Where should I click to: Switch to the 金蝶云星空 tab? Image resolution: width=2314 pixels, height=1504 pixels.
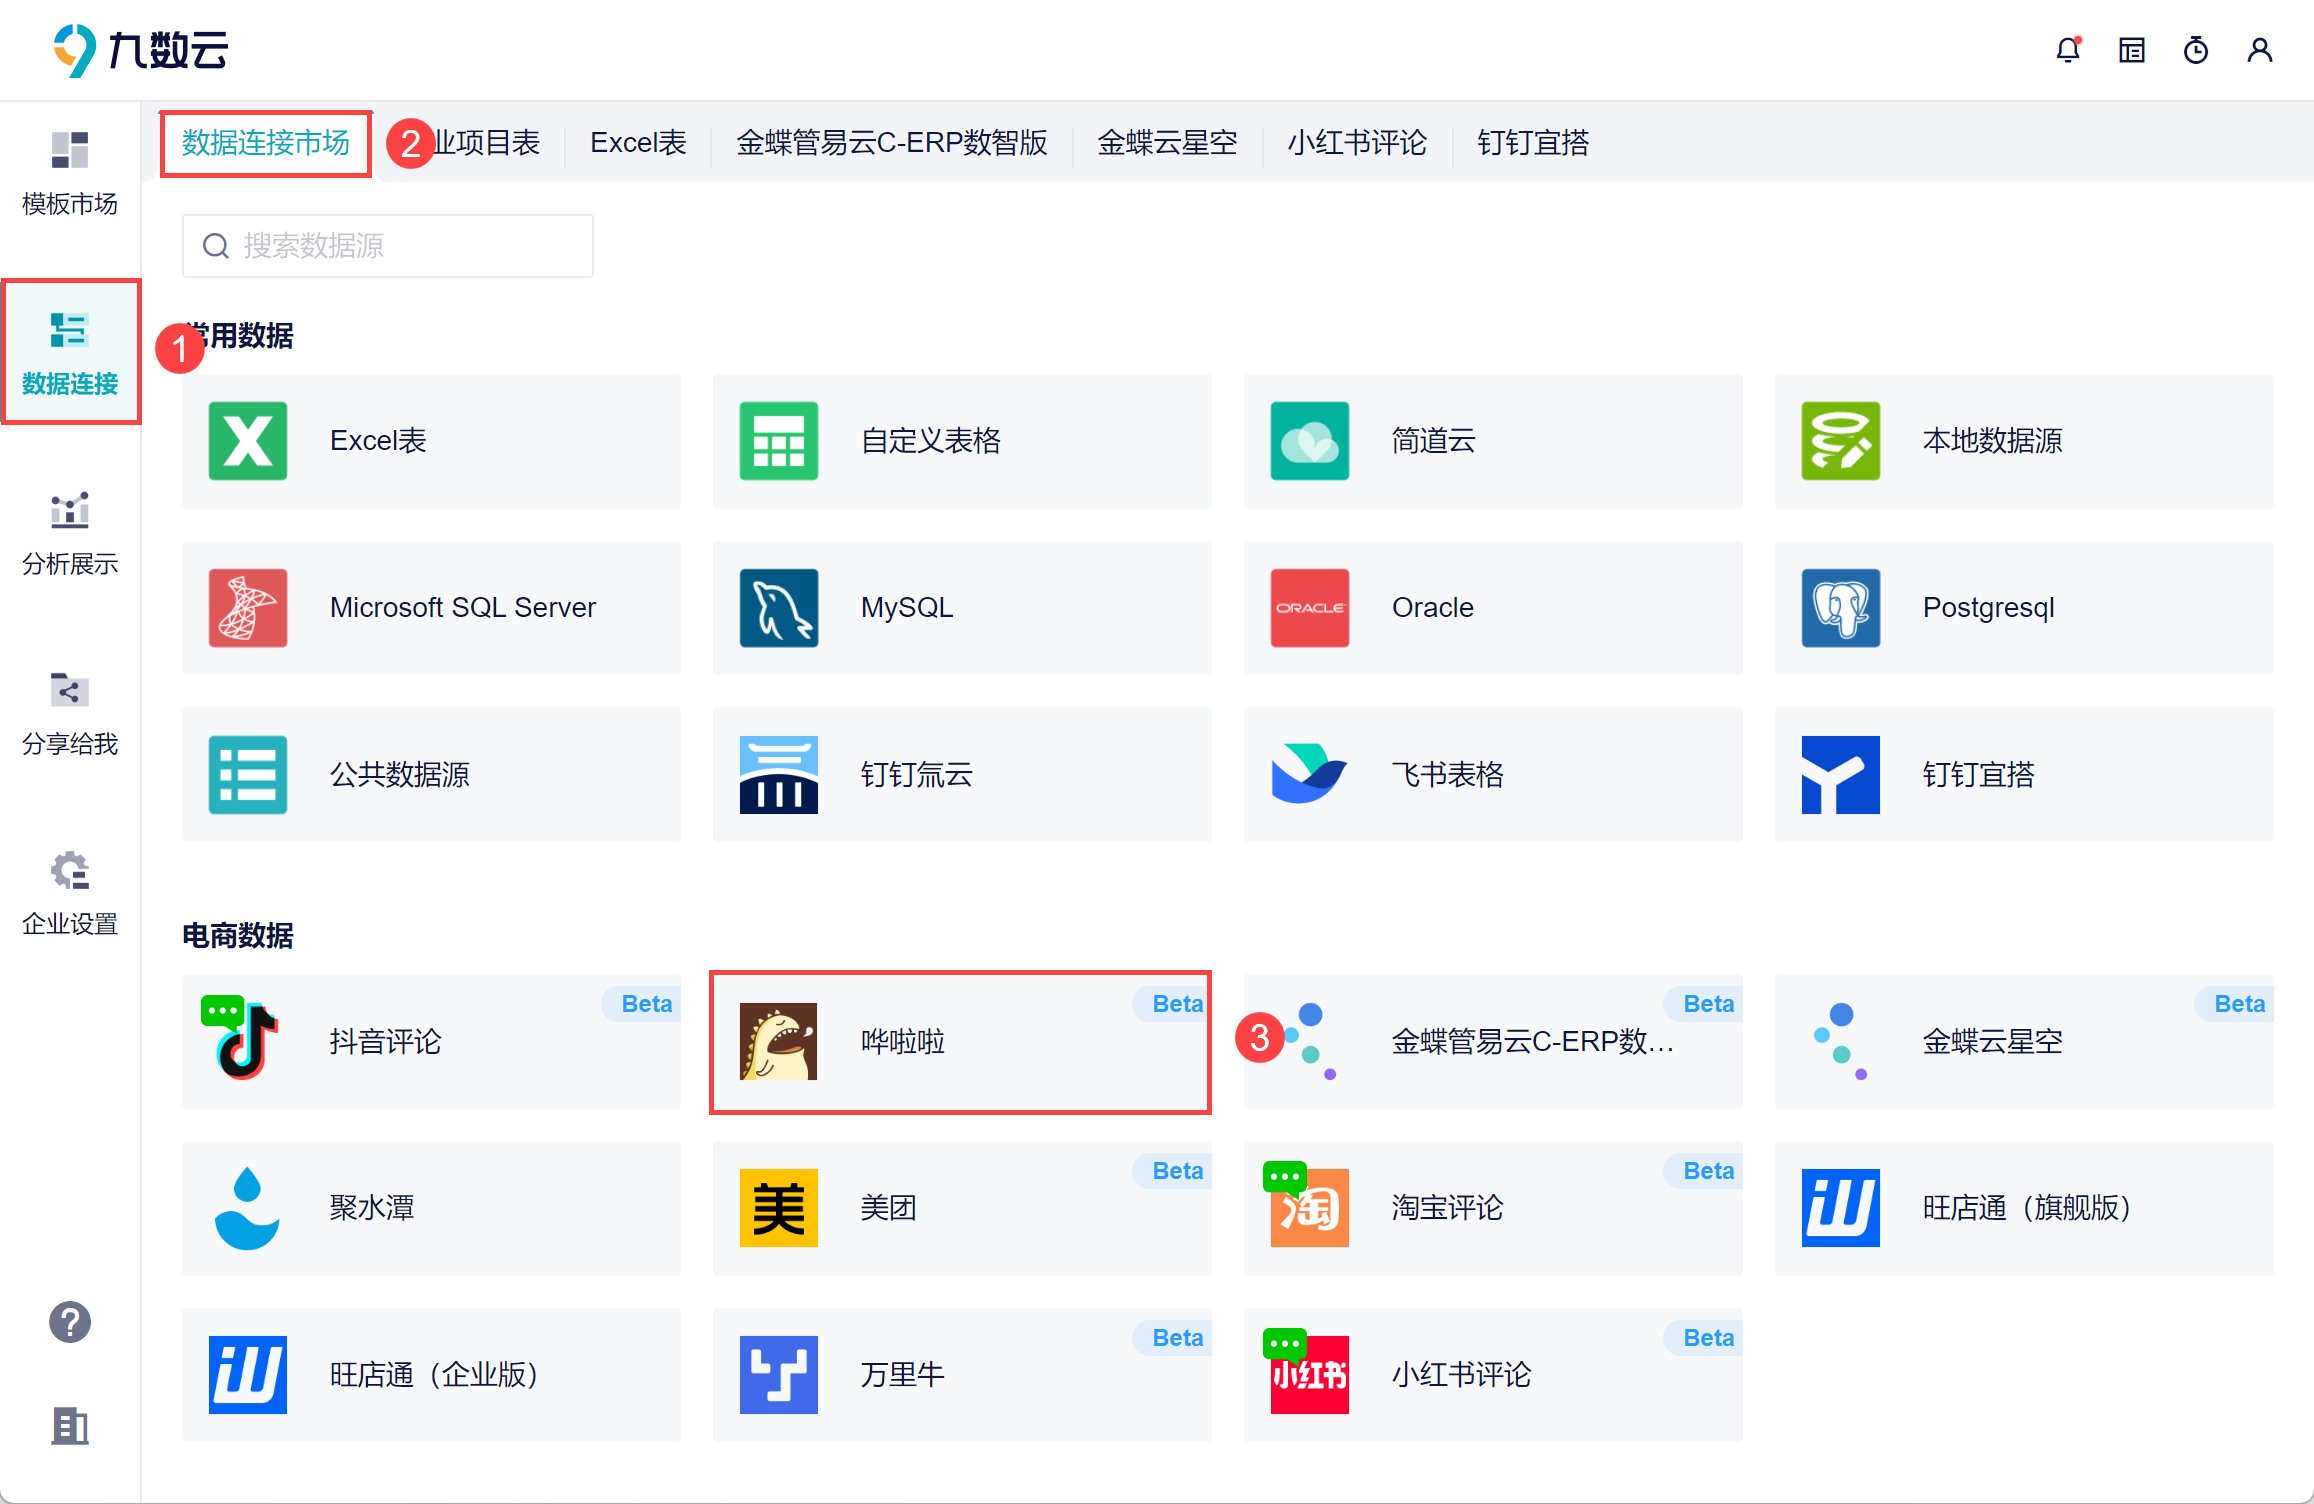(1167, 143)
